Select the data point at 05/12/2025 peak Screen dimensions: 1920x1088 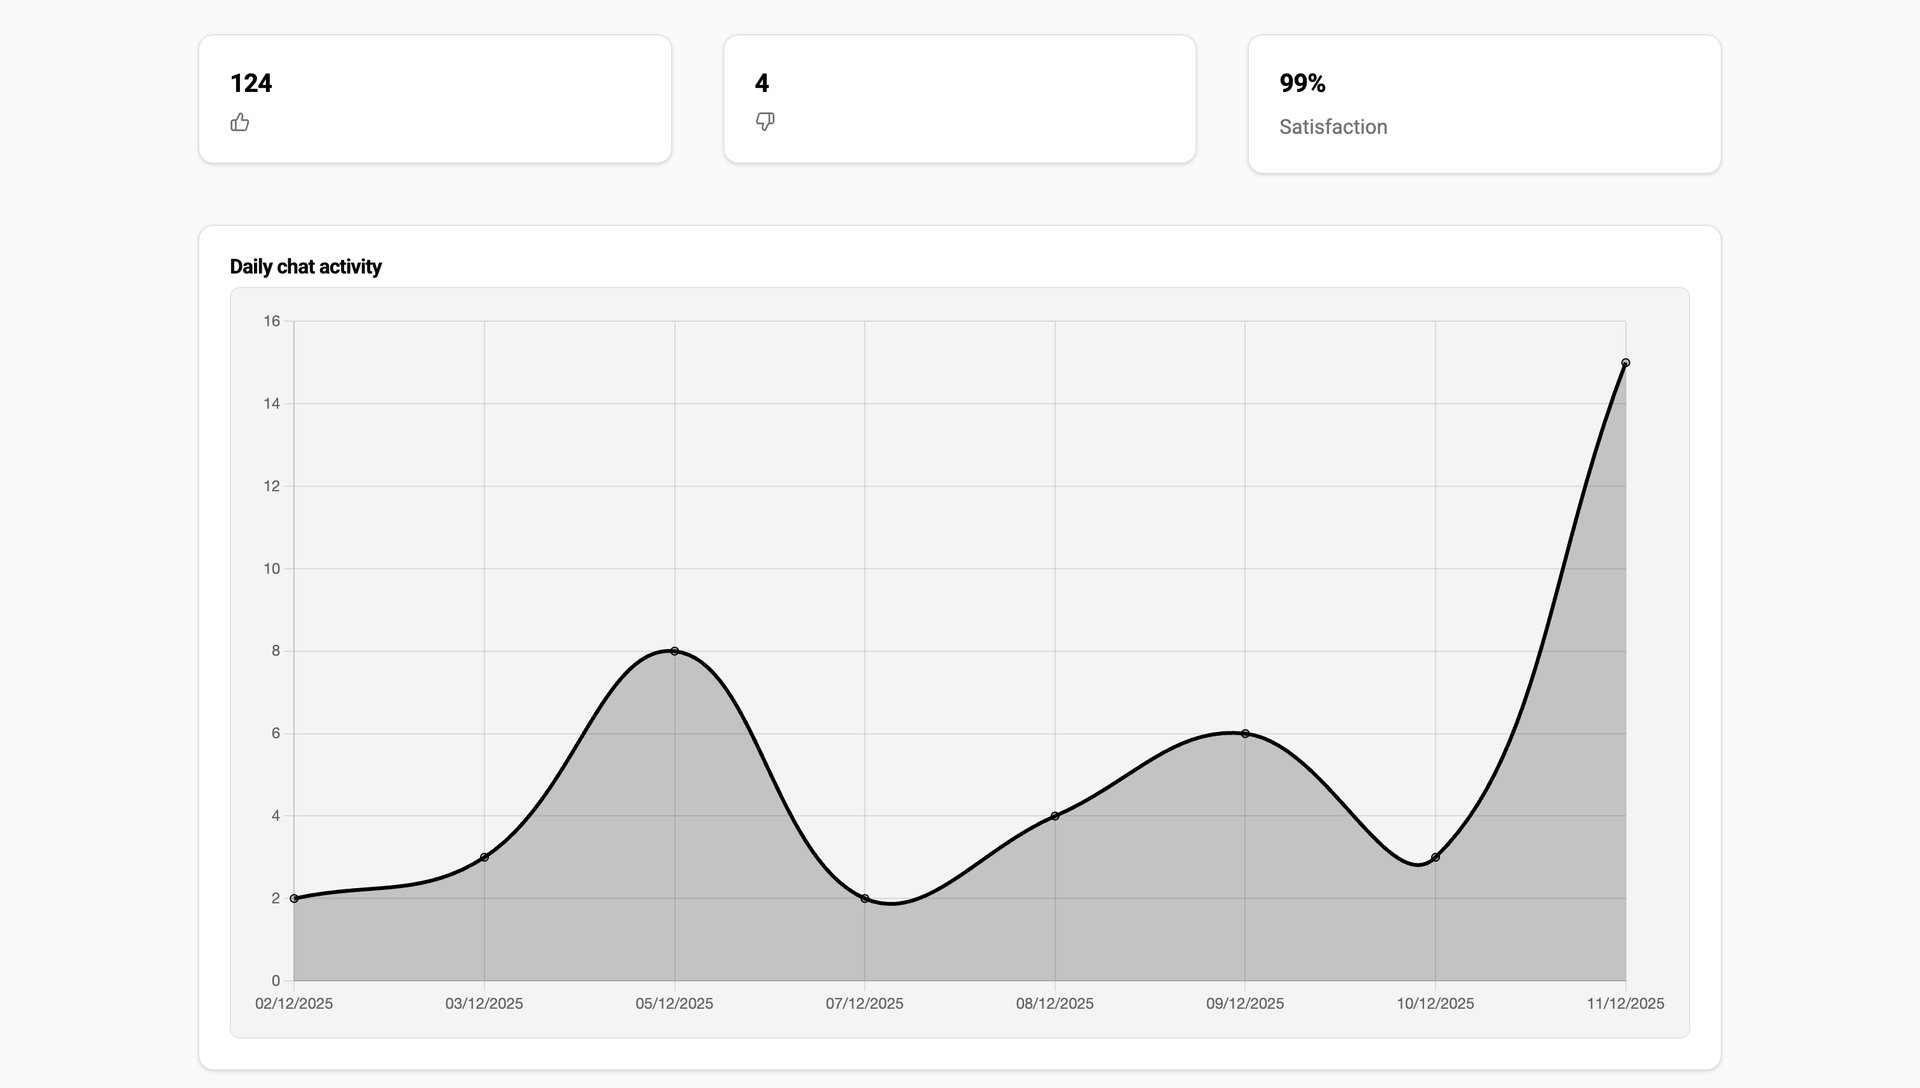675,651
